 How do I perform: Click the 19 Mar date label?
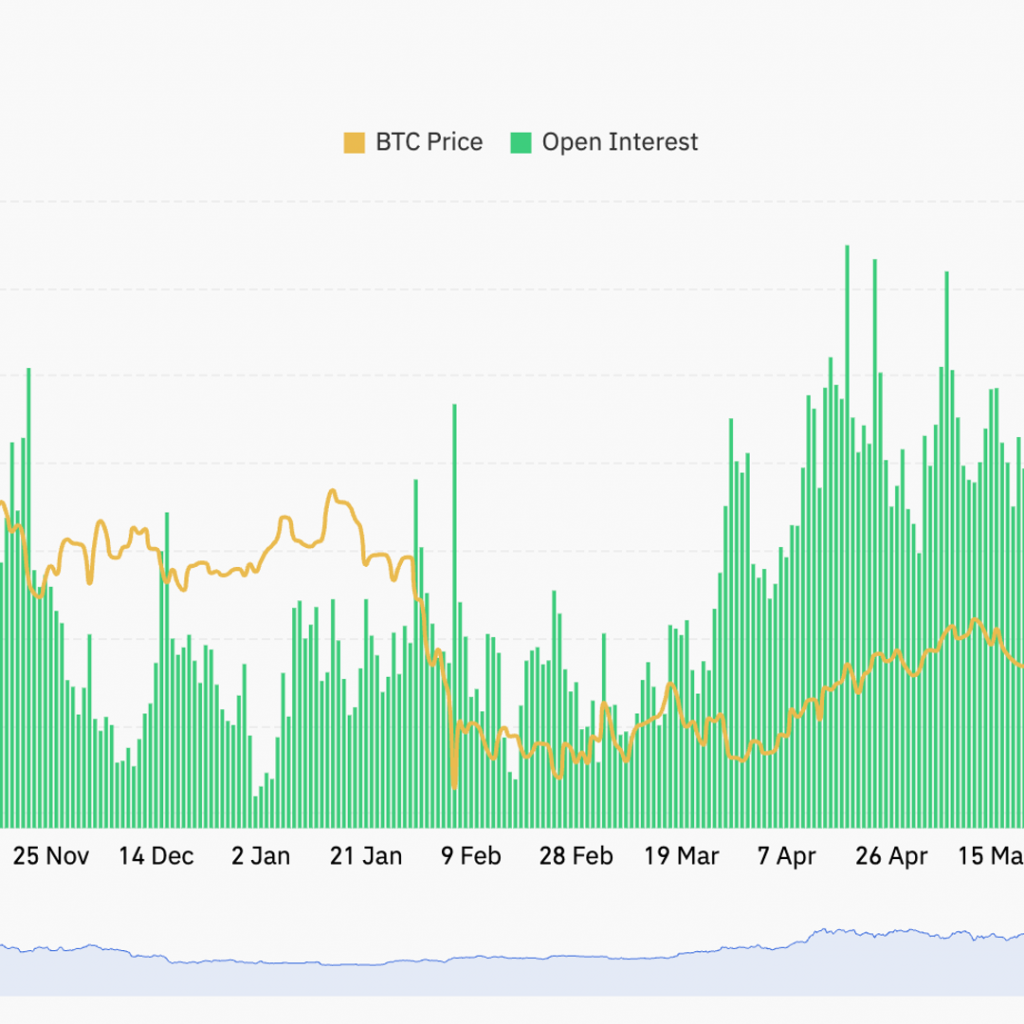681,856
